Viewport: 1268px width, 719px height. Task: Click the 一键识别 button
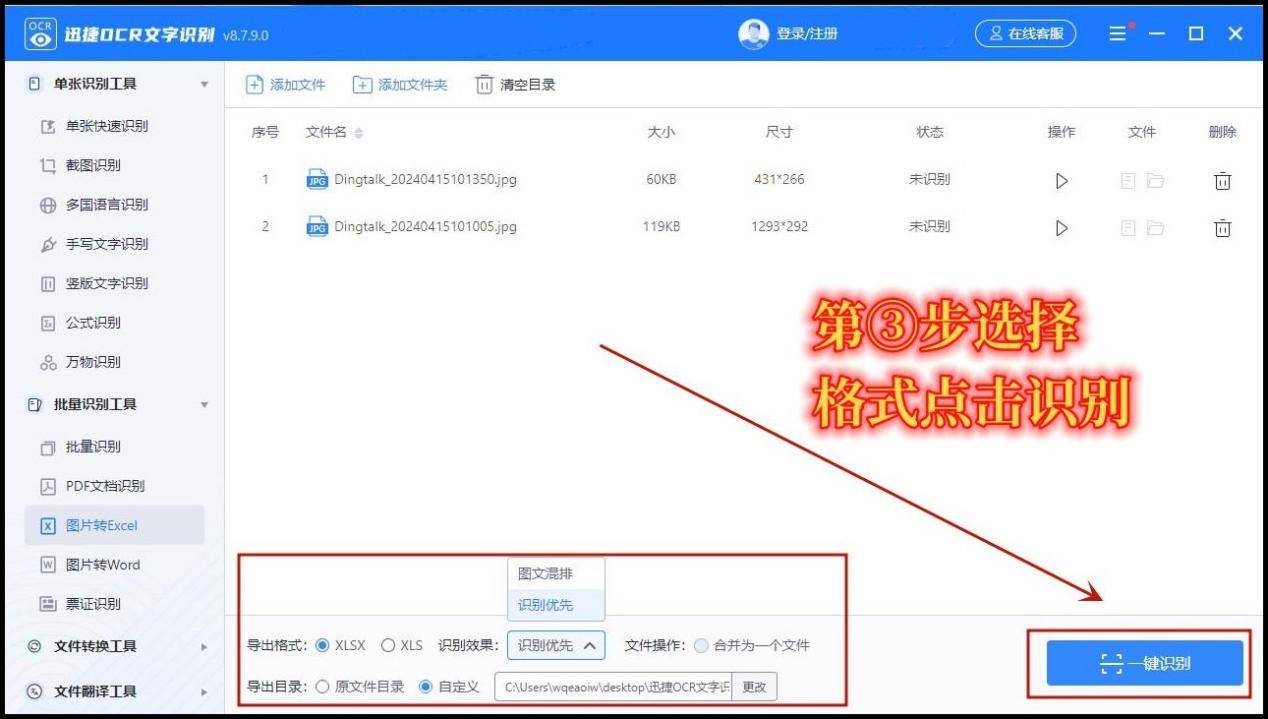coord(1144,662)
